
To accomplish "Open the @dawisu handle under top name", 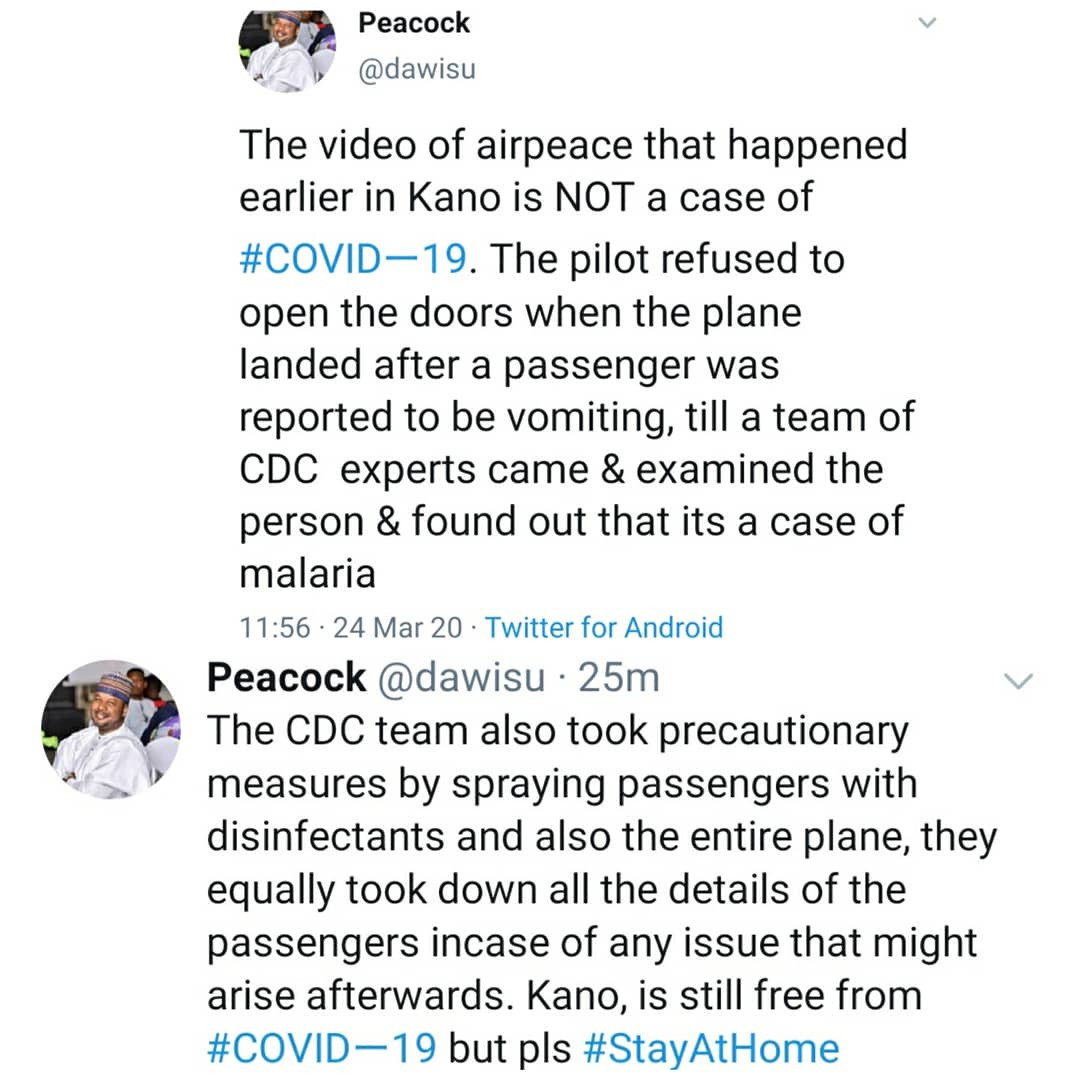I will pos(417,69).
